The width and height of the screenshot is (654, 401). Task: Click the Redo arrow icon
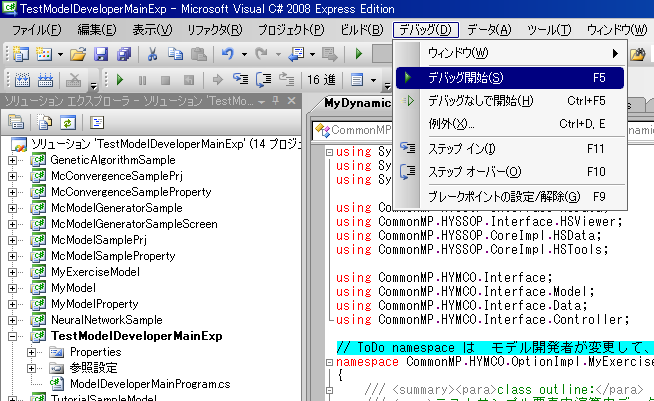click(x=262, y=54)
